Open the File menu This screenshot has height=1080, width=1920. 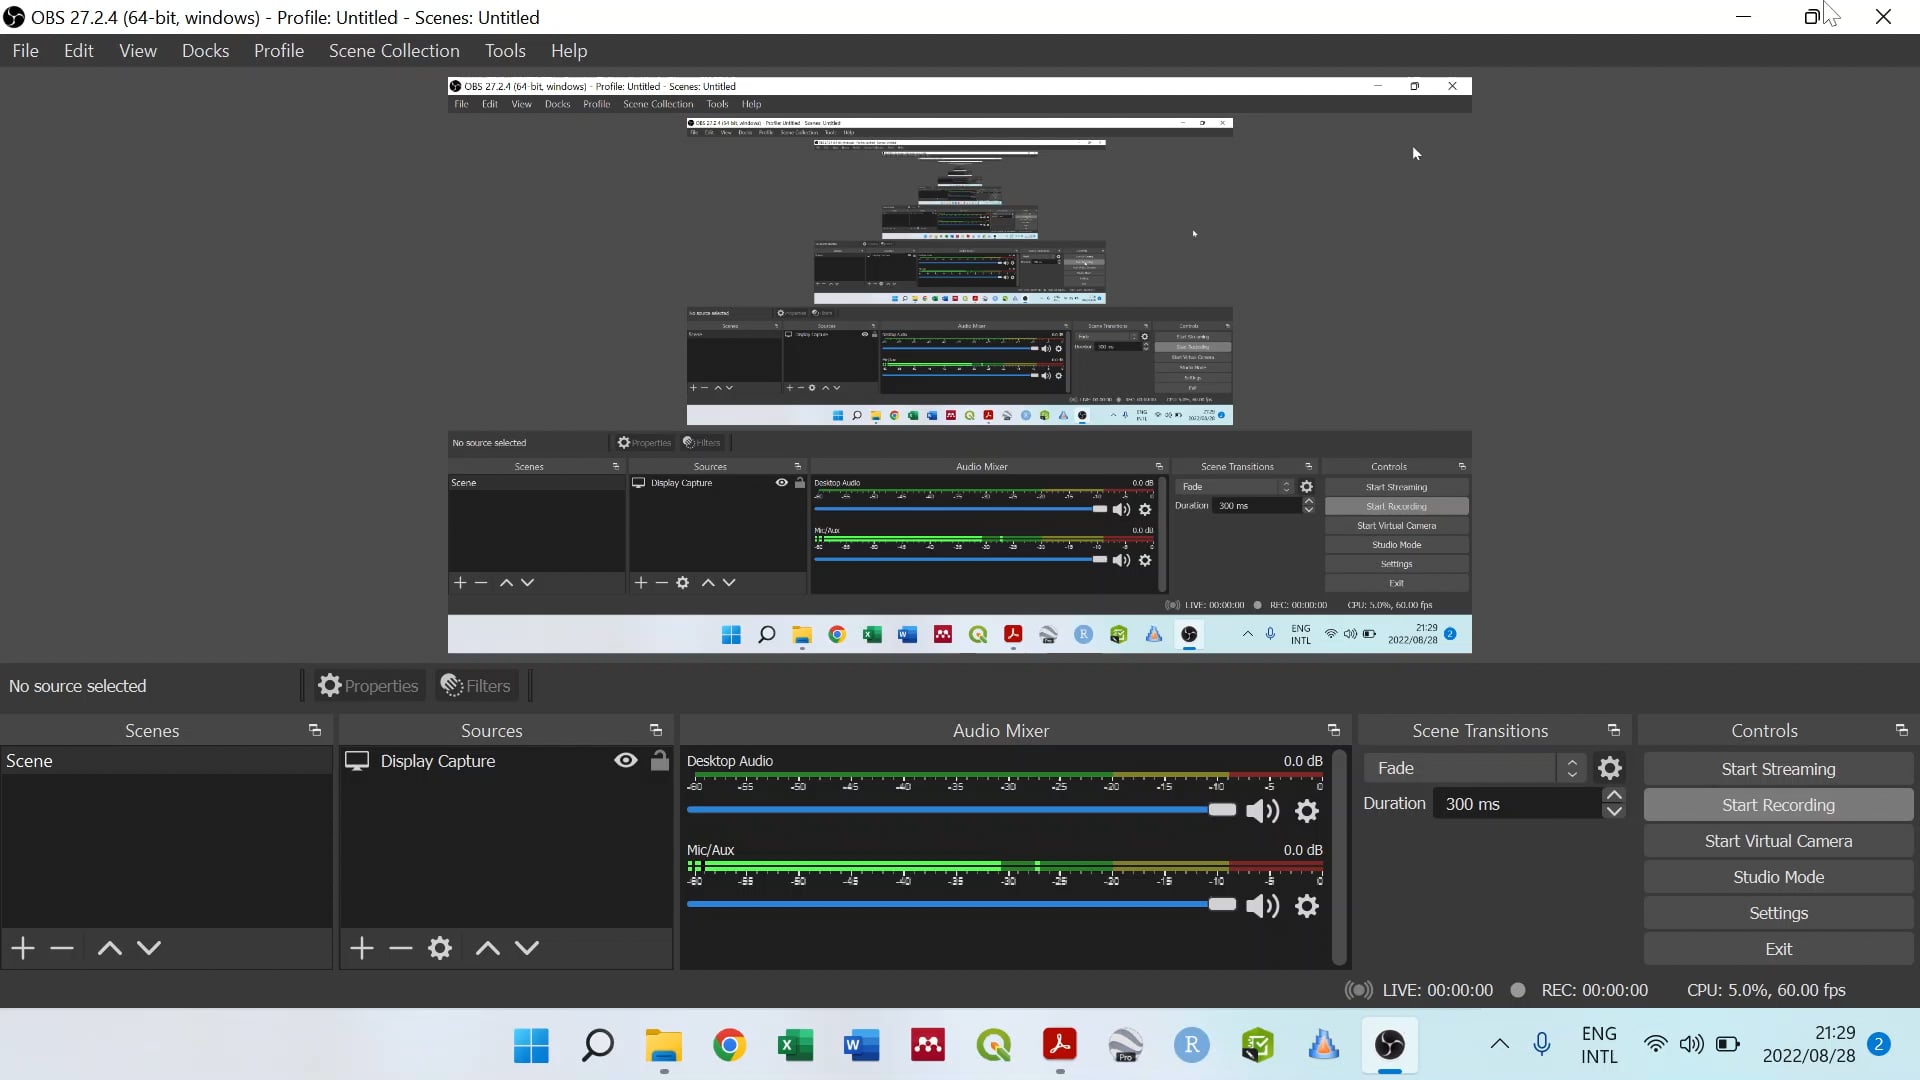(25, 51)
